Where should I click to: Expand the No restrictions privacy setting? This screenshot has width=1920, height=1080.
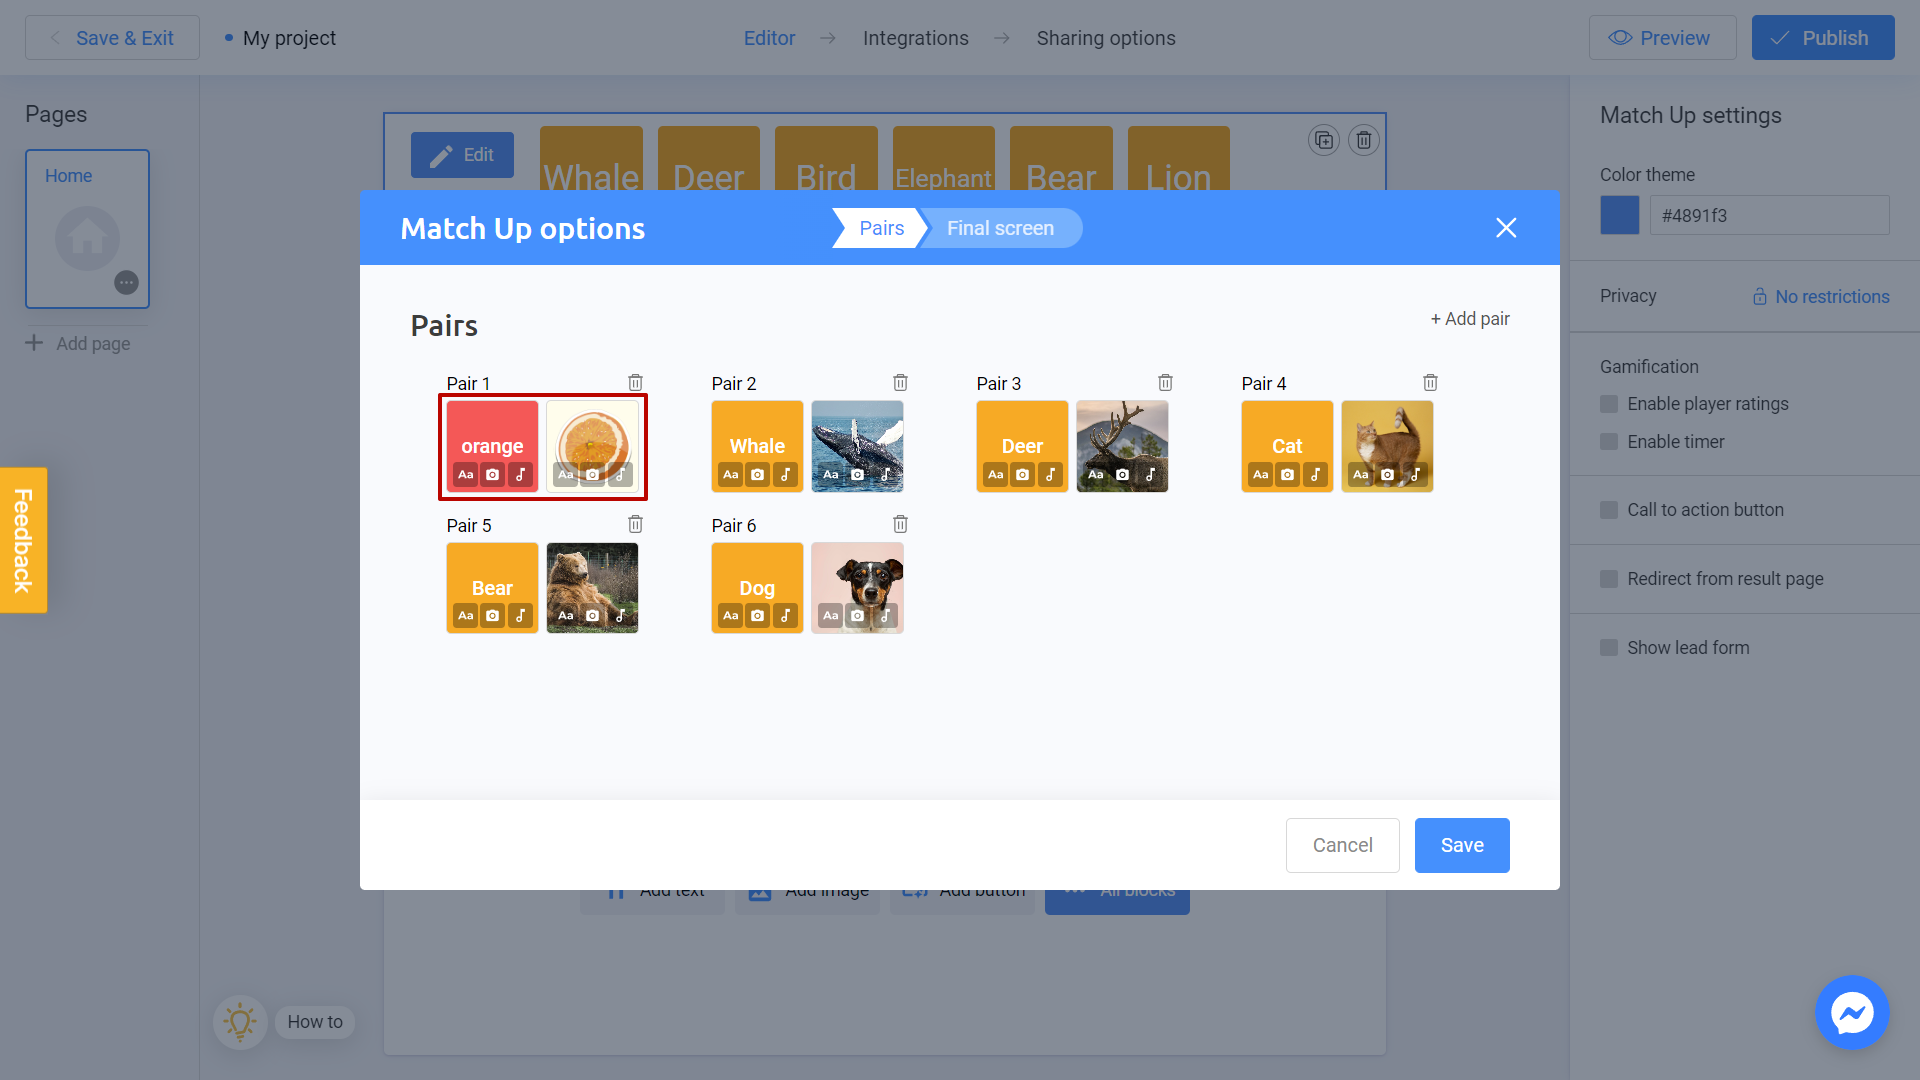[1821, 295]
